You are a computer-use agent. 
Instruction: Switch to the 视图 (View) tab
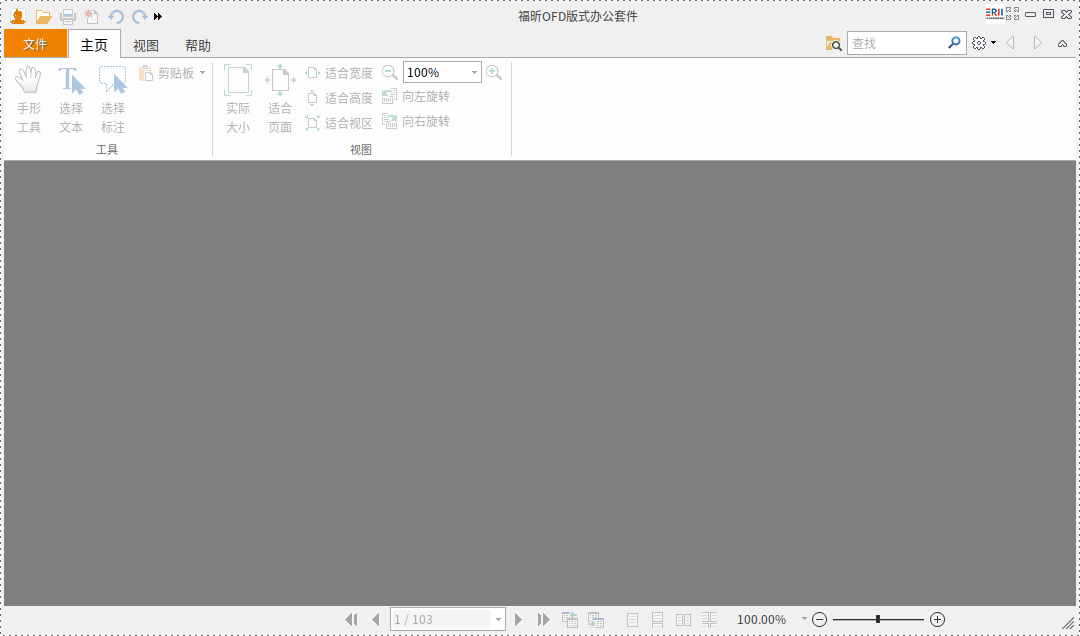pyautogui.click(x=145, y=44)
